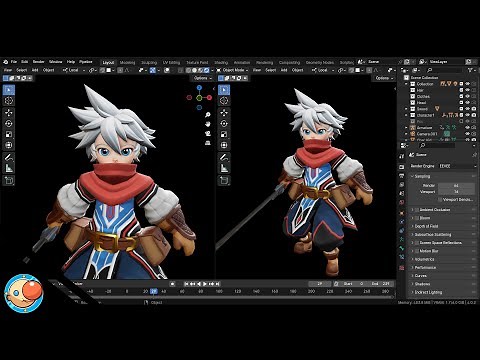The image size is (480, 360).
Task: Open the Add menu in right viewport
Action: click(x=284, y=70)
